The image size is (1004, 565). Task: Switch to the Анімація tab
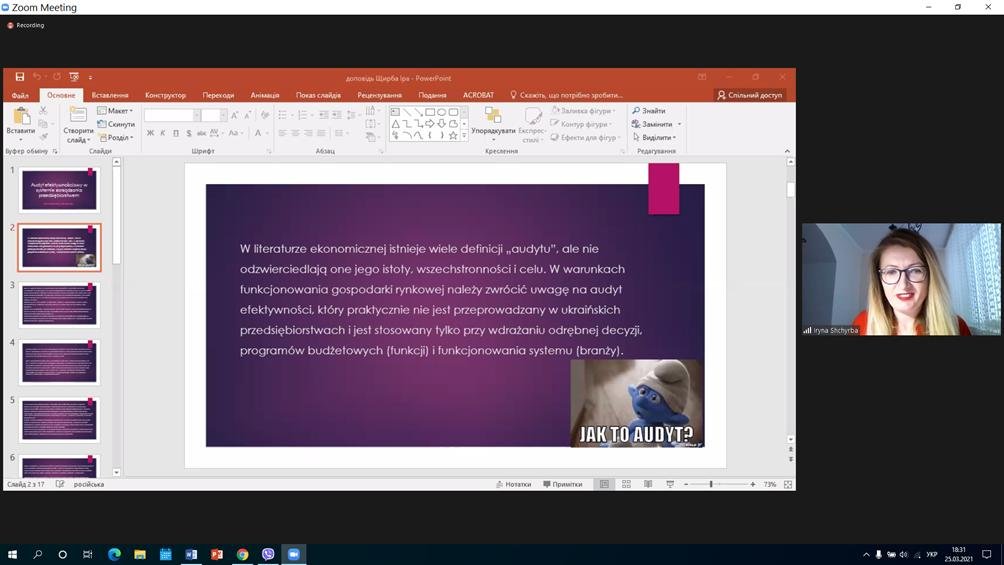264,95
